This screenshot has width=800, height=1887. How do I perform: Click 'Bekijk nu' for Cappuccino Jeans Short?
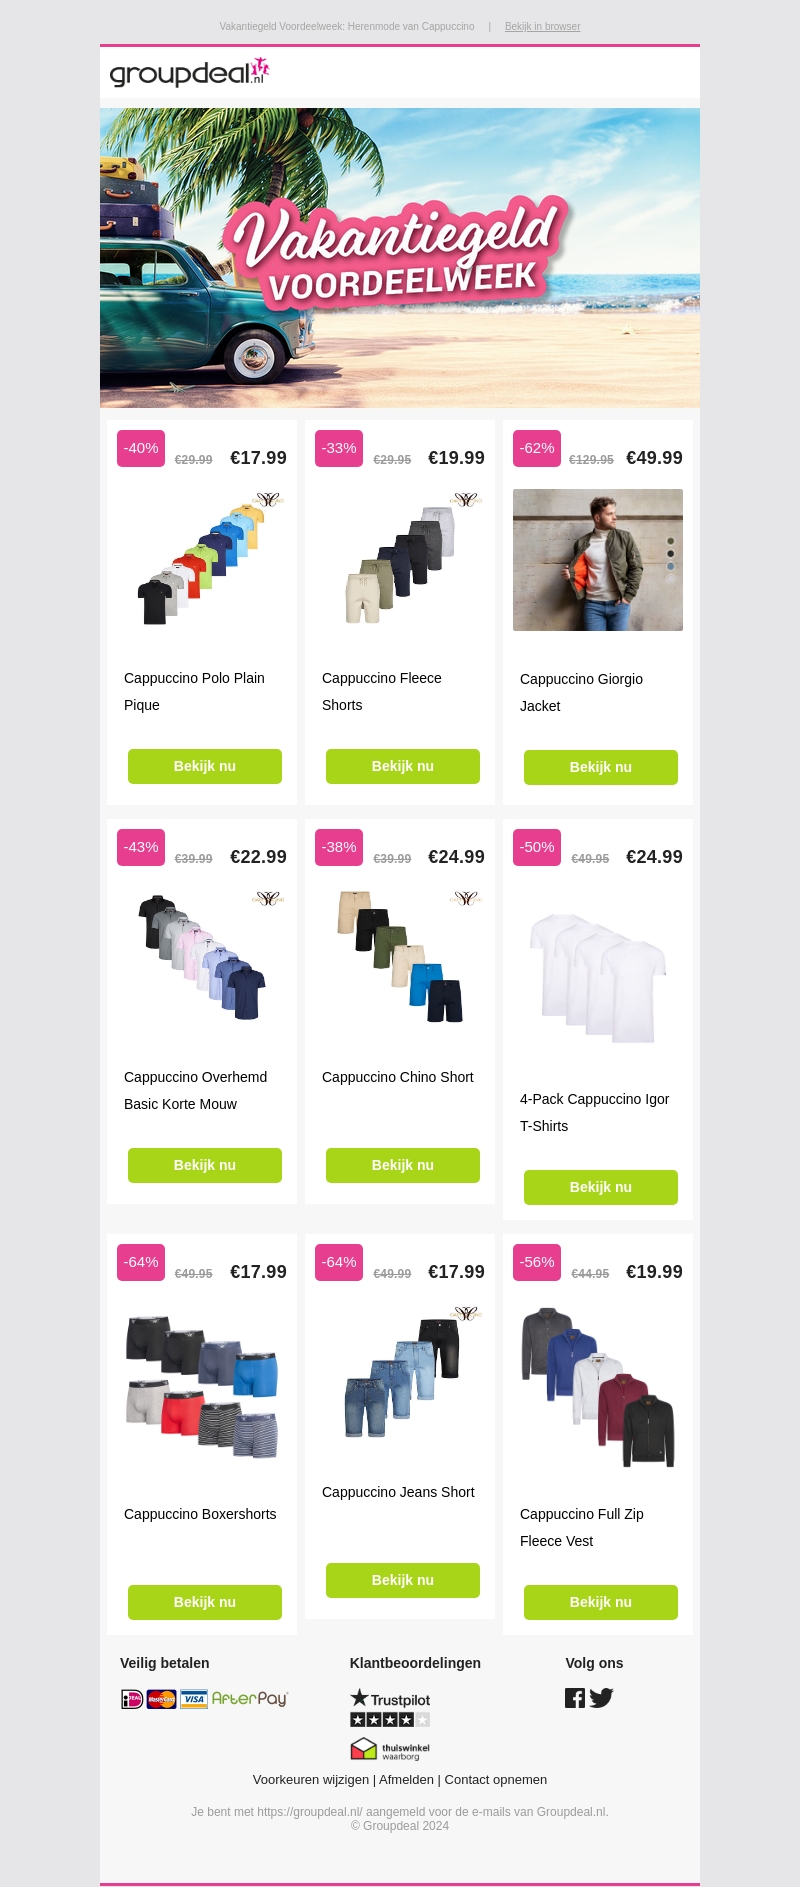[x=403, y=1580]
